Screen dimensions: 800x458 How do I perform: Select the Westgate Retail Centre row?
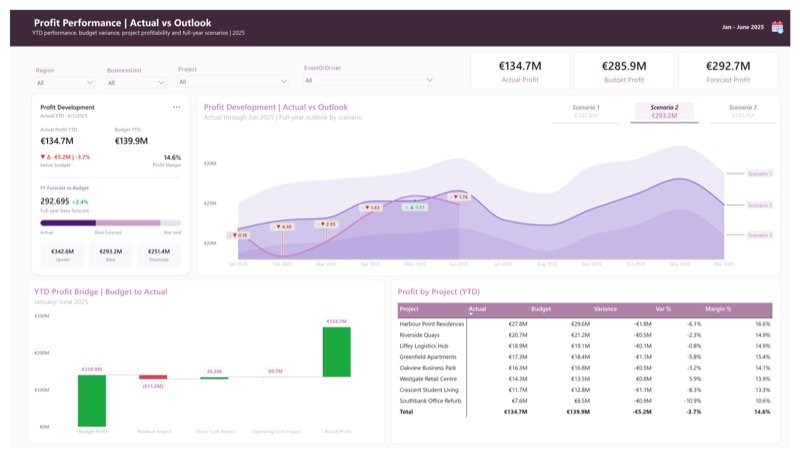tap(585, 379)
